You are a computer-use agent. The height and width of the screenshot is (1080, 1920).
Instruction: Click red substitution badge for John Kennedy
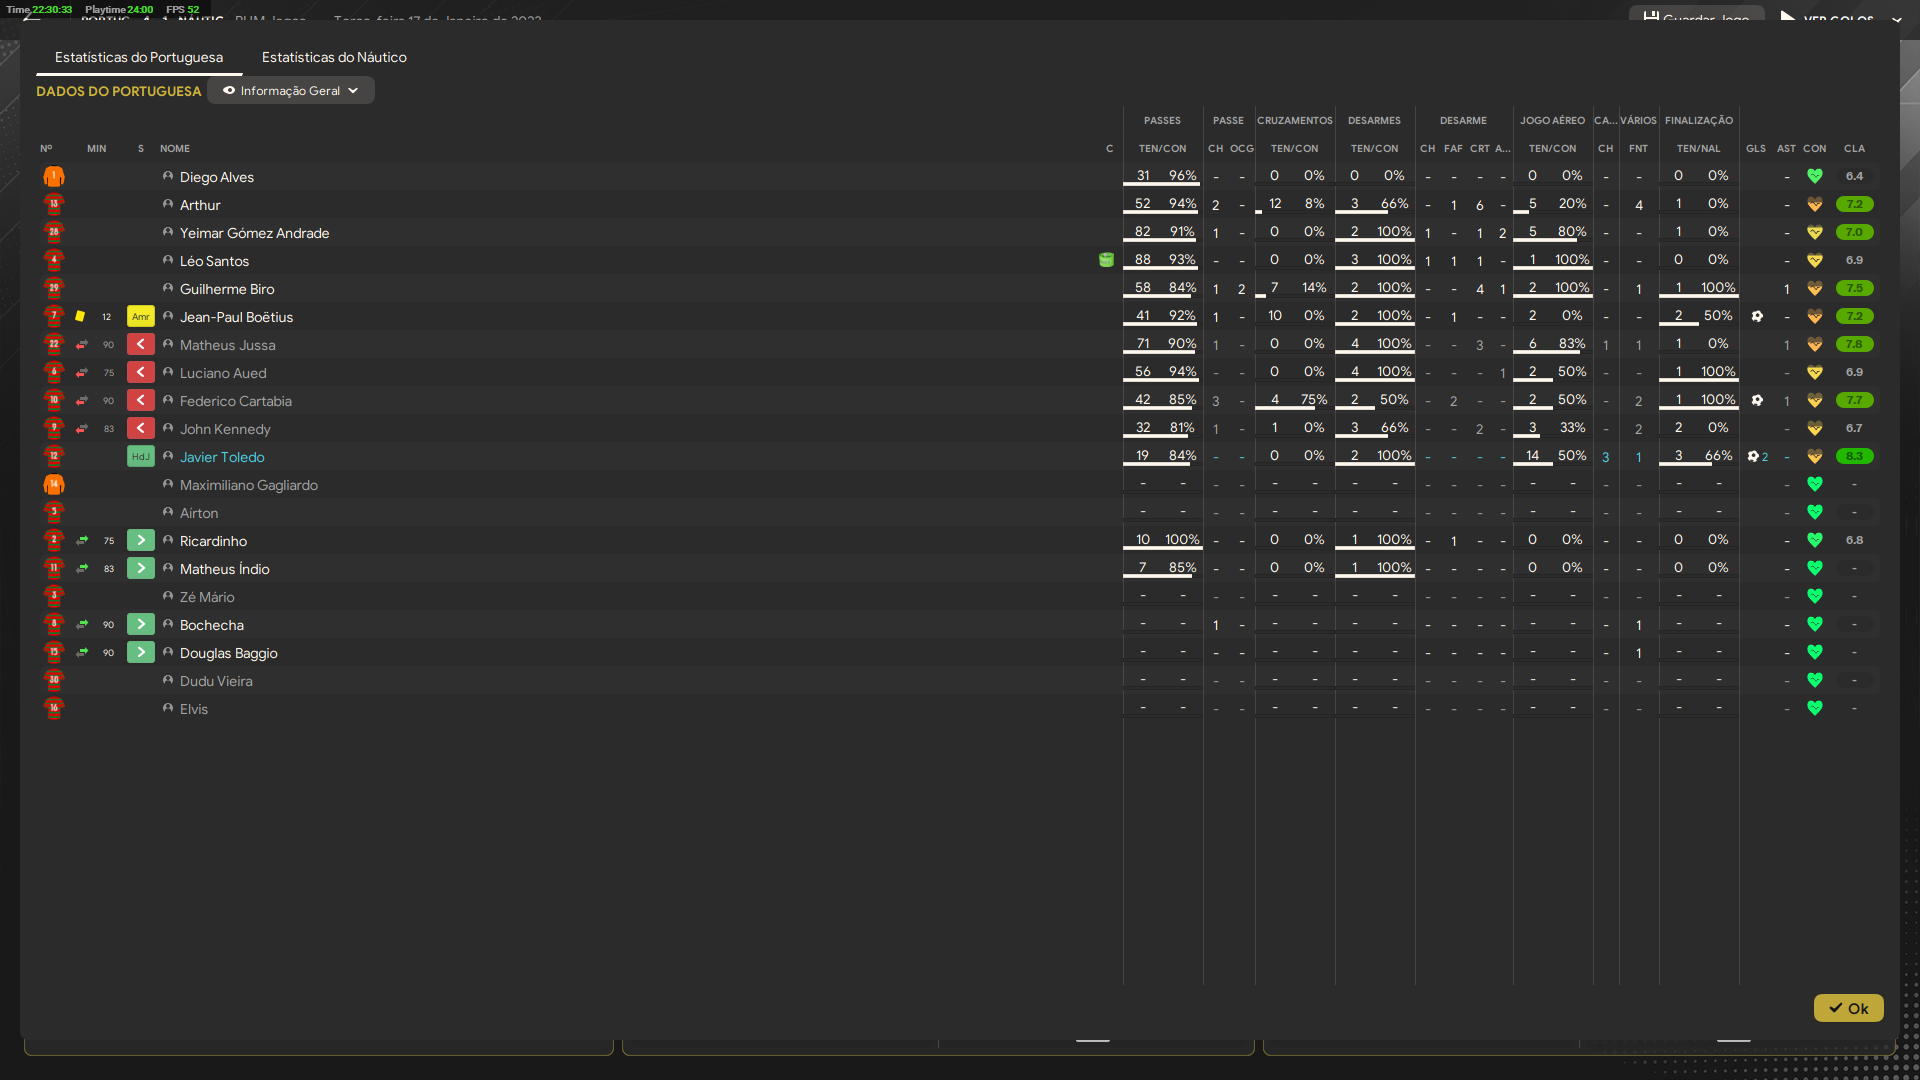pos(141,429)
